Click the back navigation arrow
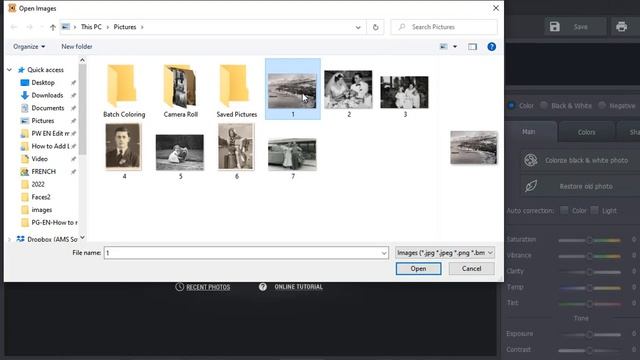Screen dimensions: 640x360 14,27
